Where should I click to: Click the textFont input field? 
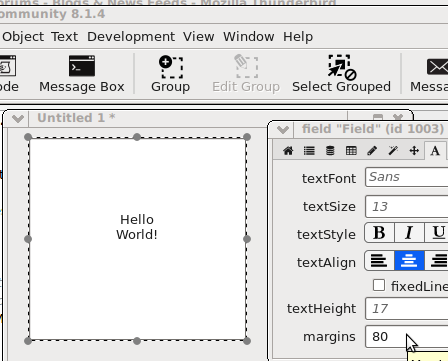pos(407,177)
